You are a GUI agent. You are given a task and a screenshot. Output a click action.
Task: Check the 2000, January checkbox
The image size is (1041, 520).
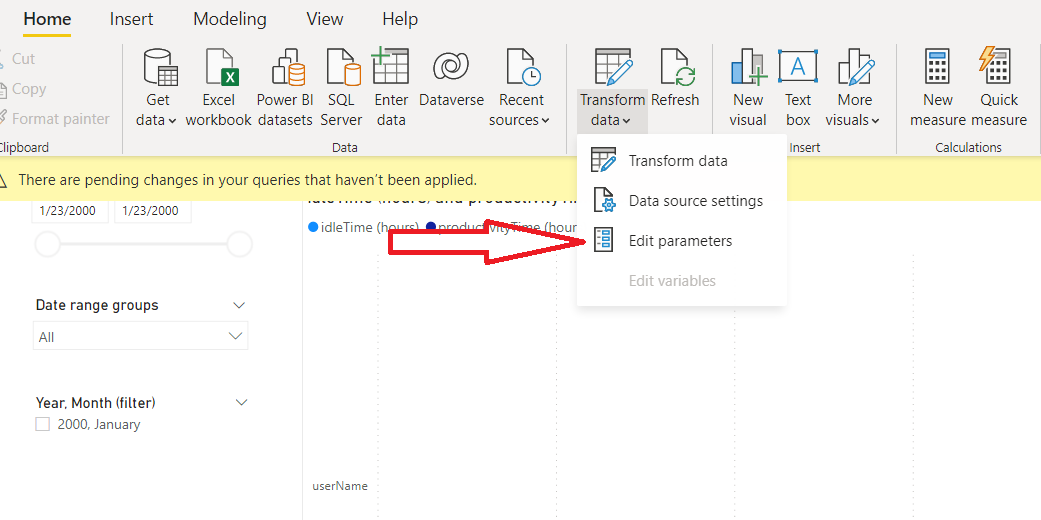coord(43,424)
